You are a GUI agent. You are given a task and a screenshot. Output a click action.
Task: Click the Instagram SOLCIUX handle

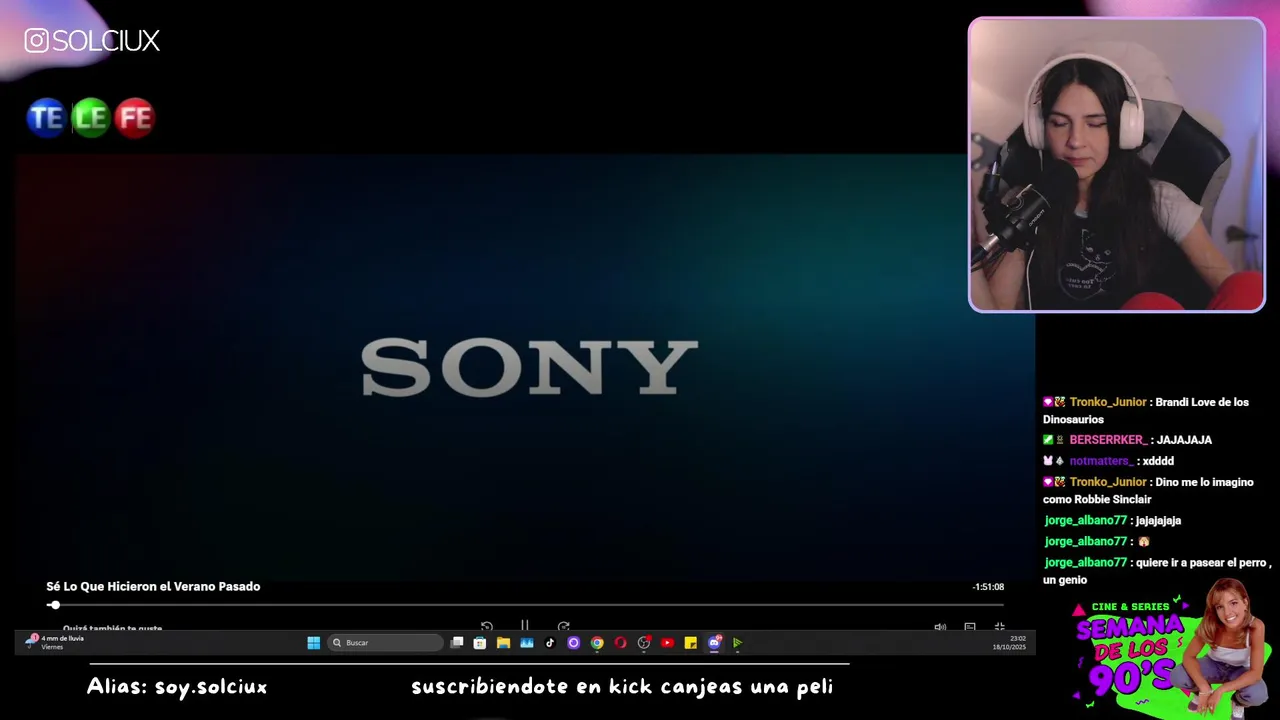tap(92, 41)
